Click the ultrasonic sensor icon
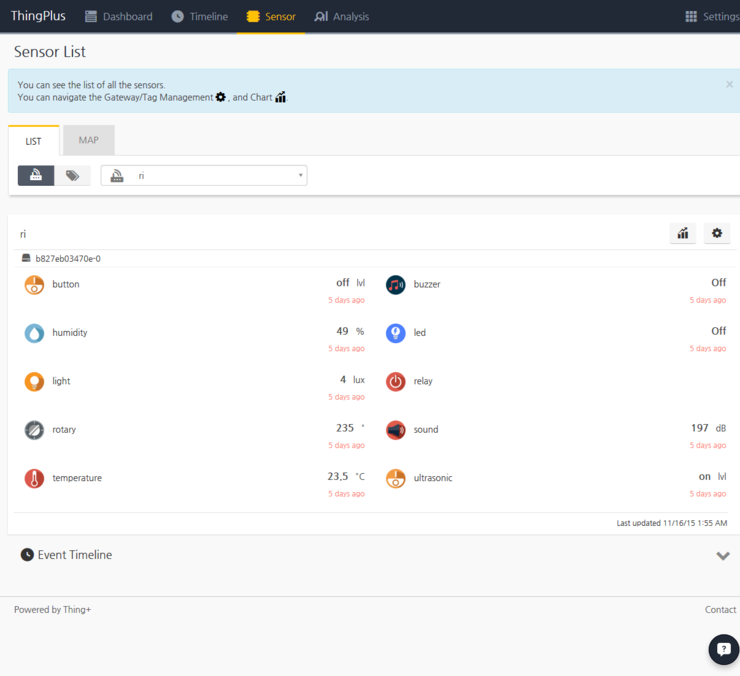Image resolution: width=740 pixels, height=676 pixels. [x=395, y=478]
